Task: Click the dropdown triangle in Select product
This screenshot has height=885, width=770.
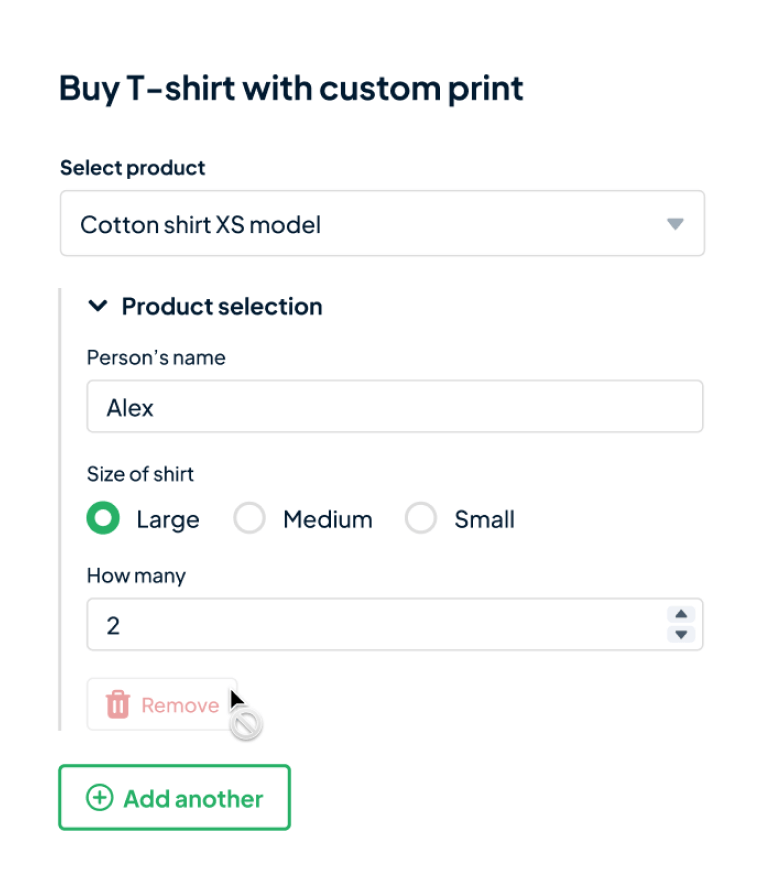Action: click(x=675, y=224)
